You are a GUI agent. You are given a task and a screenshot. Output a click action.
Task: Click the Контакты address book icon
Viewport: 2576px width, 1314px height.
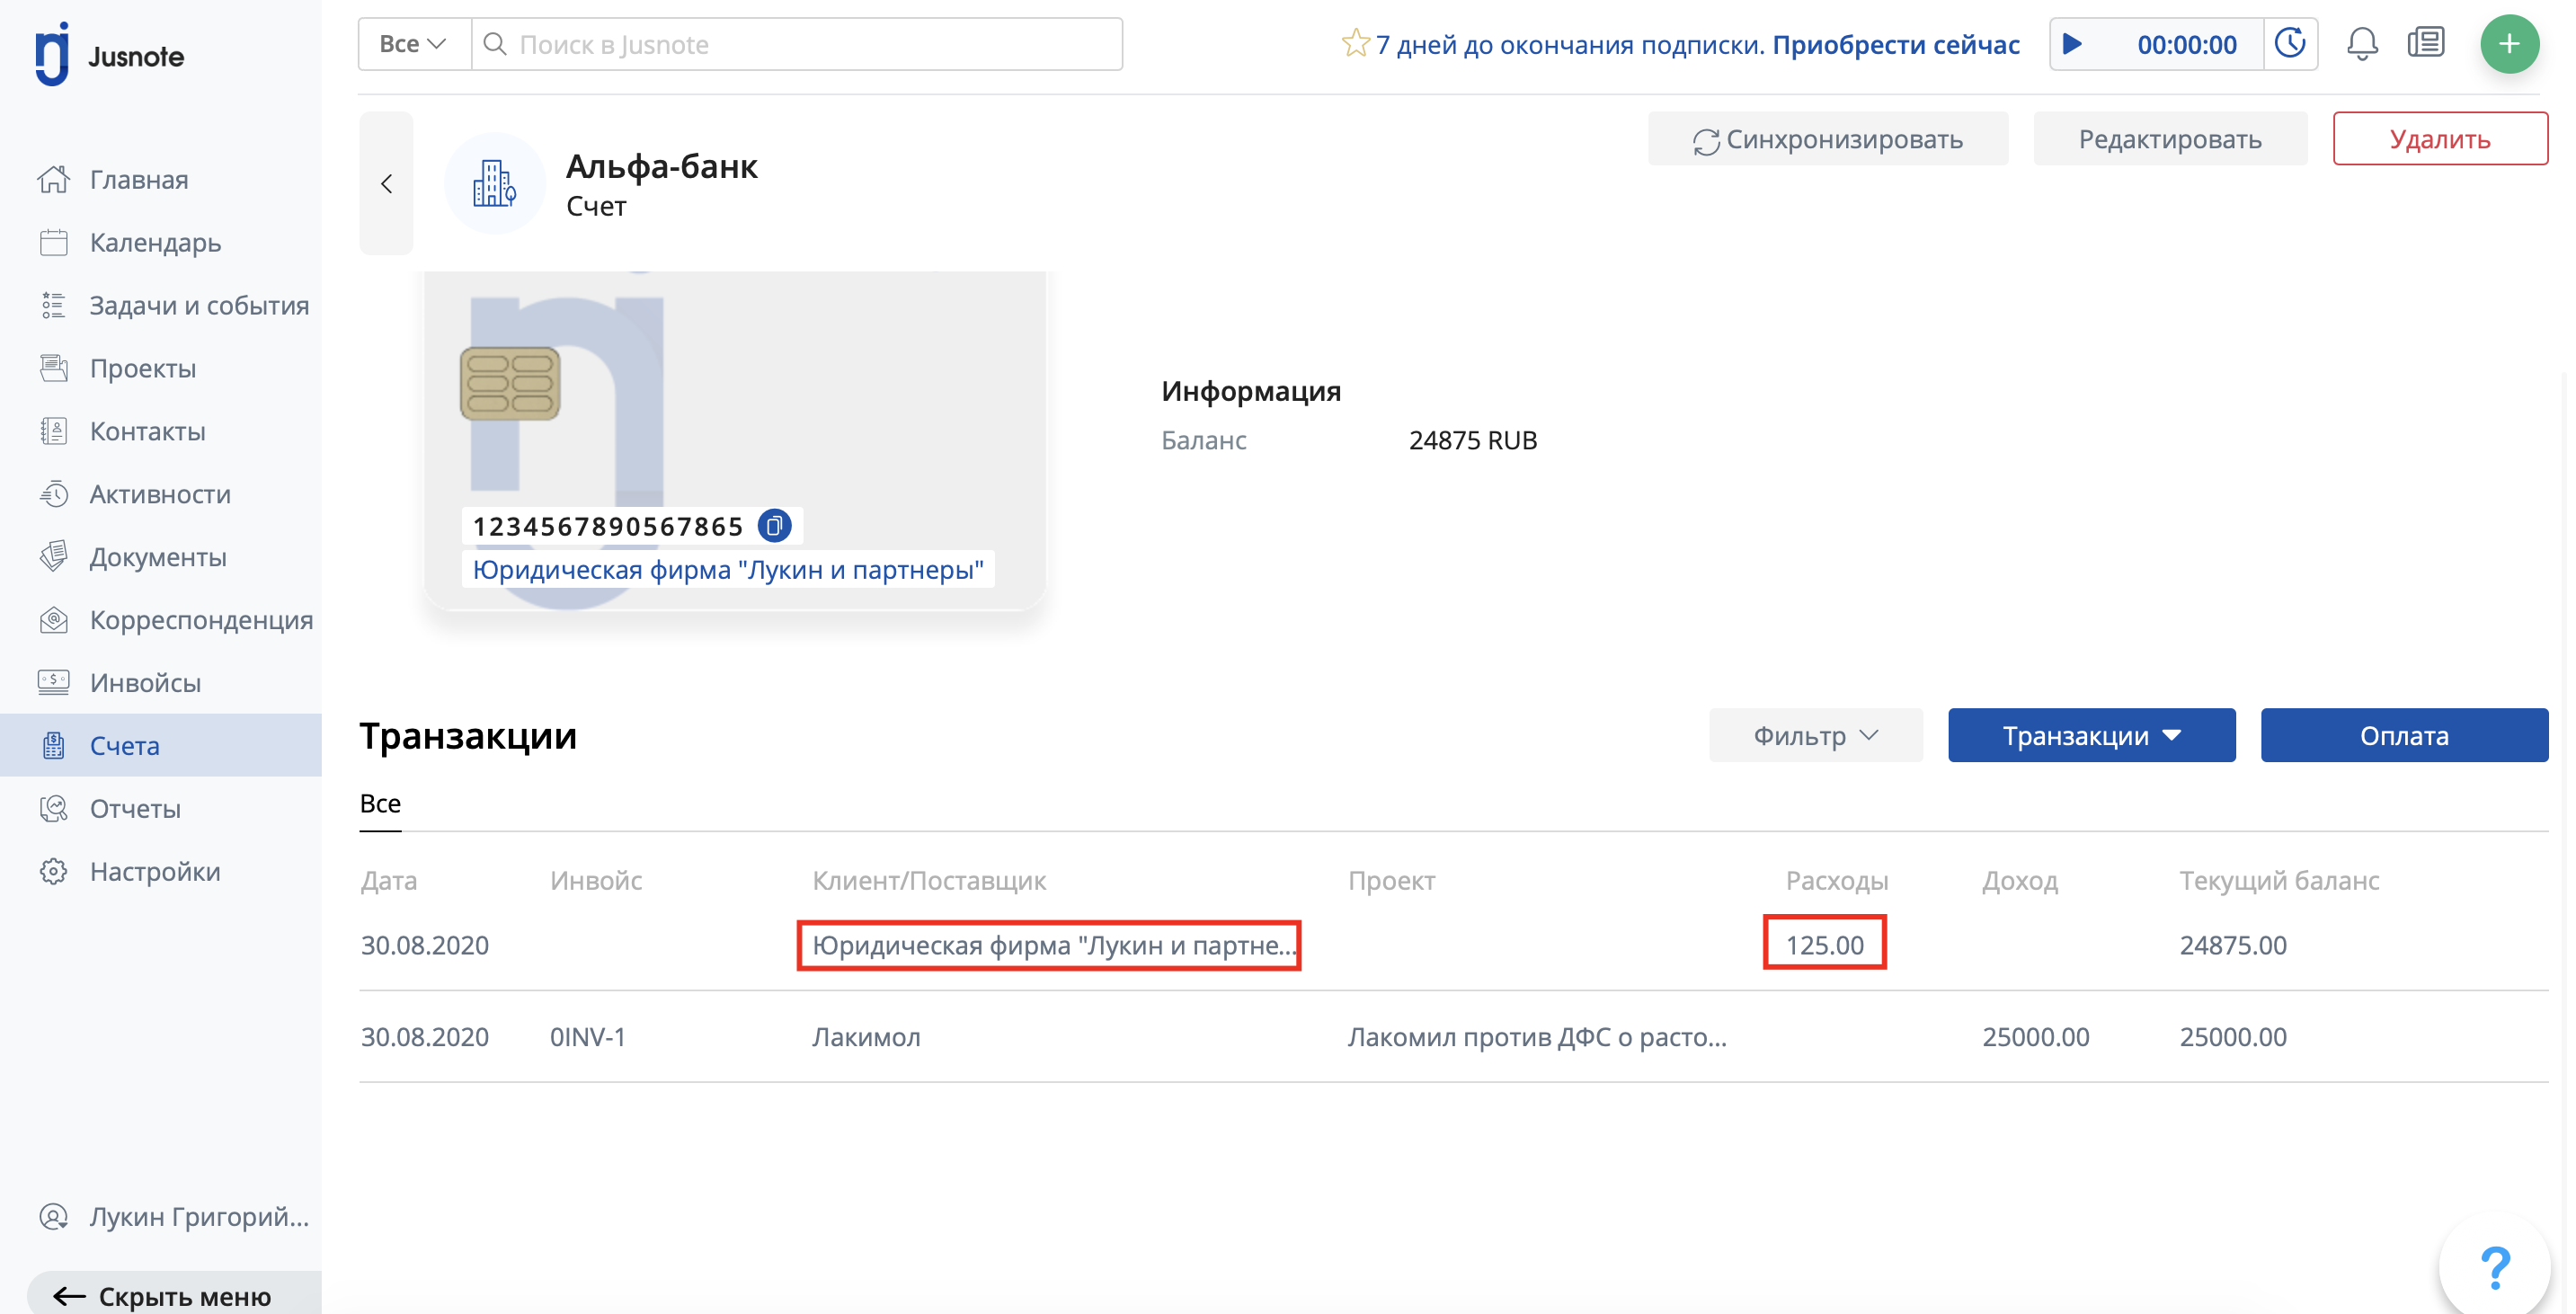(54, 431)
